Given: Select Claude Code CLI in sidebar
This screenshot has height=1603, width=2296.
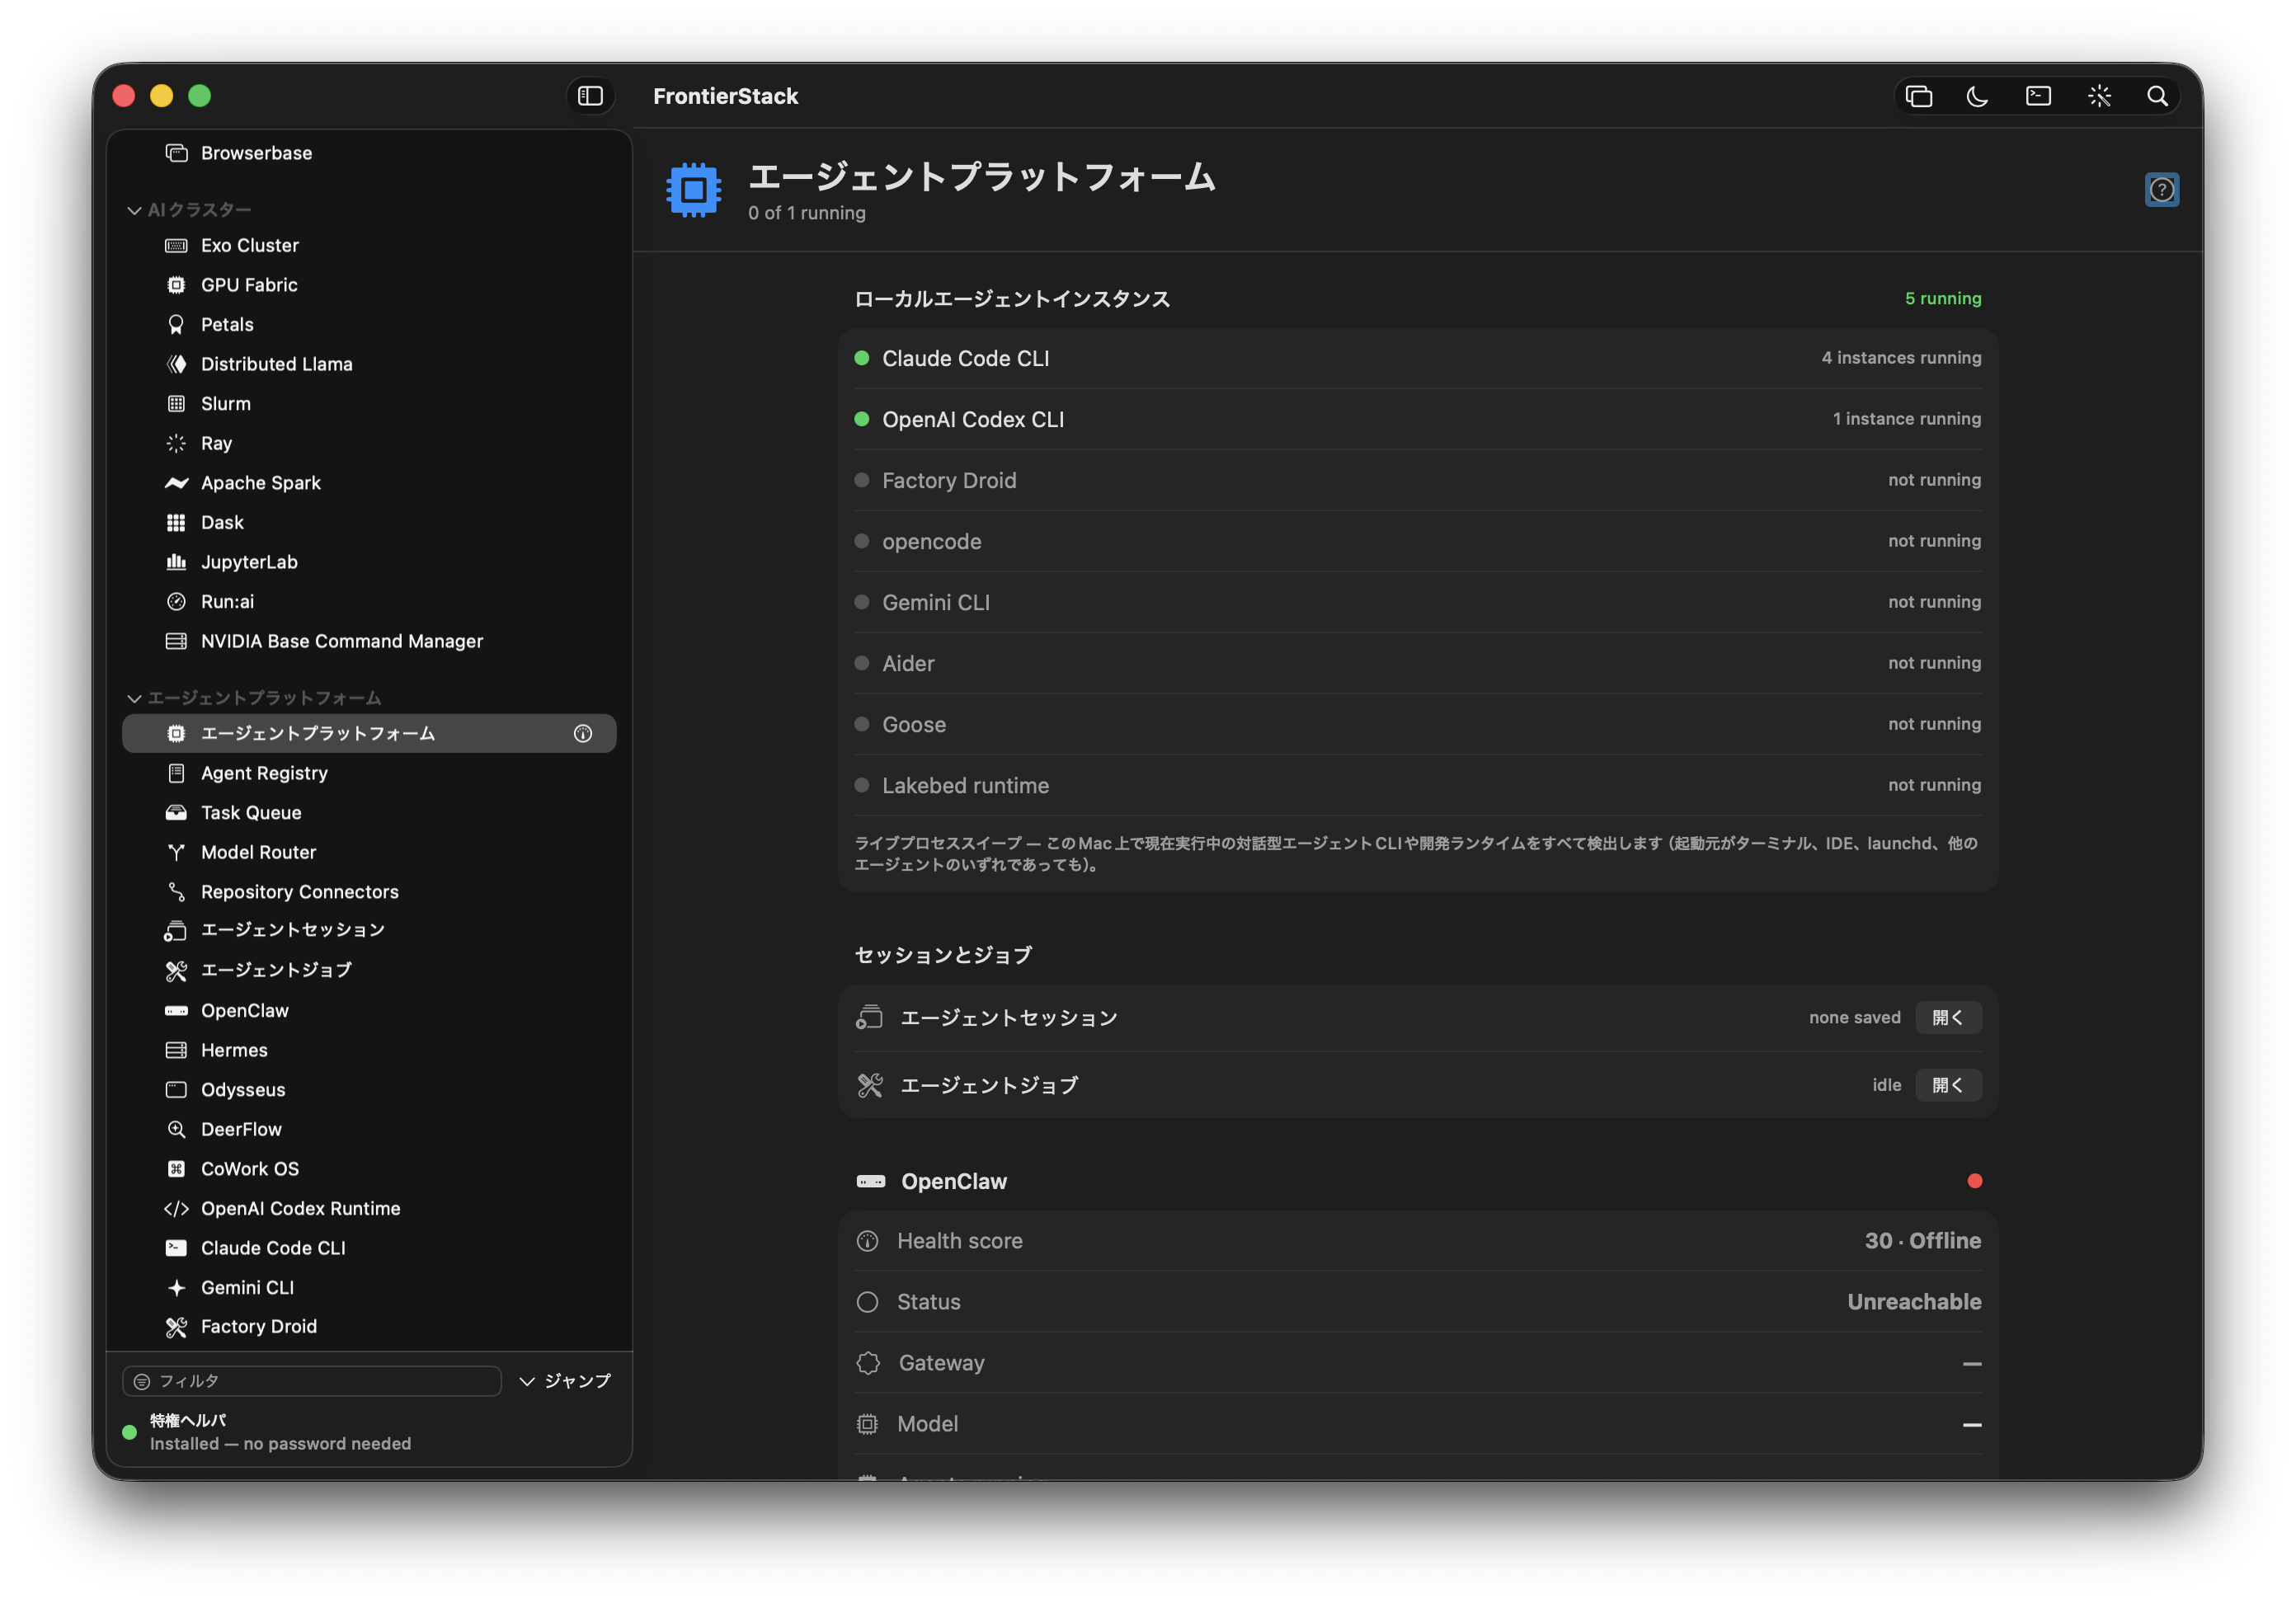Looking at the screenshot, I should click(x=369, y=1248).
